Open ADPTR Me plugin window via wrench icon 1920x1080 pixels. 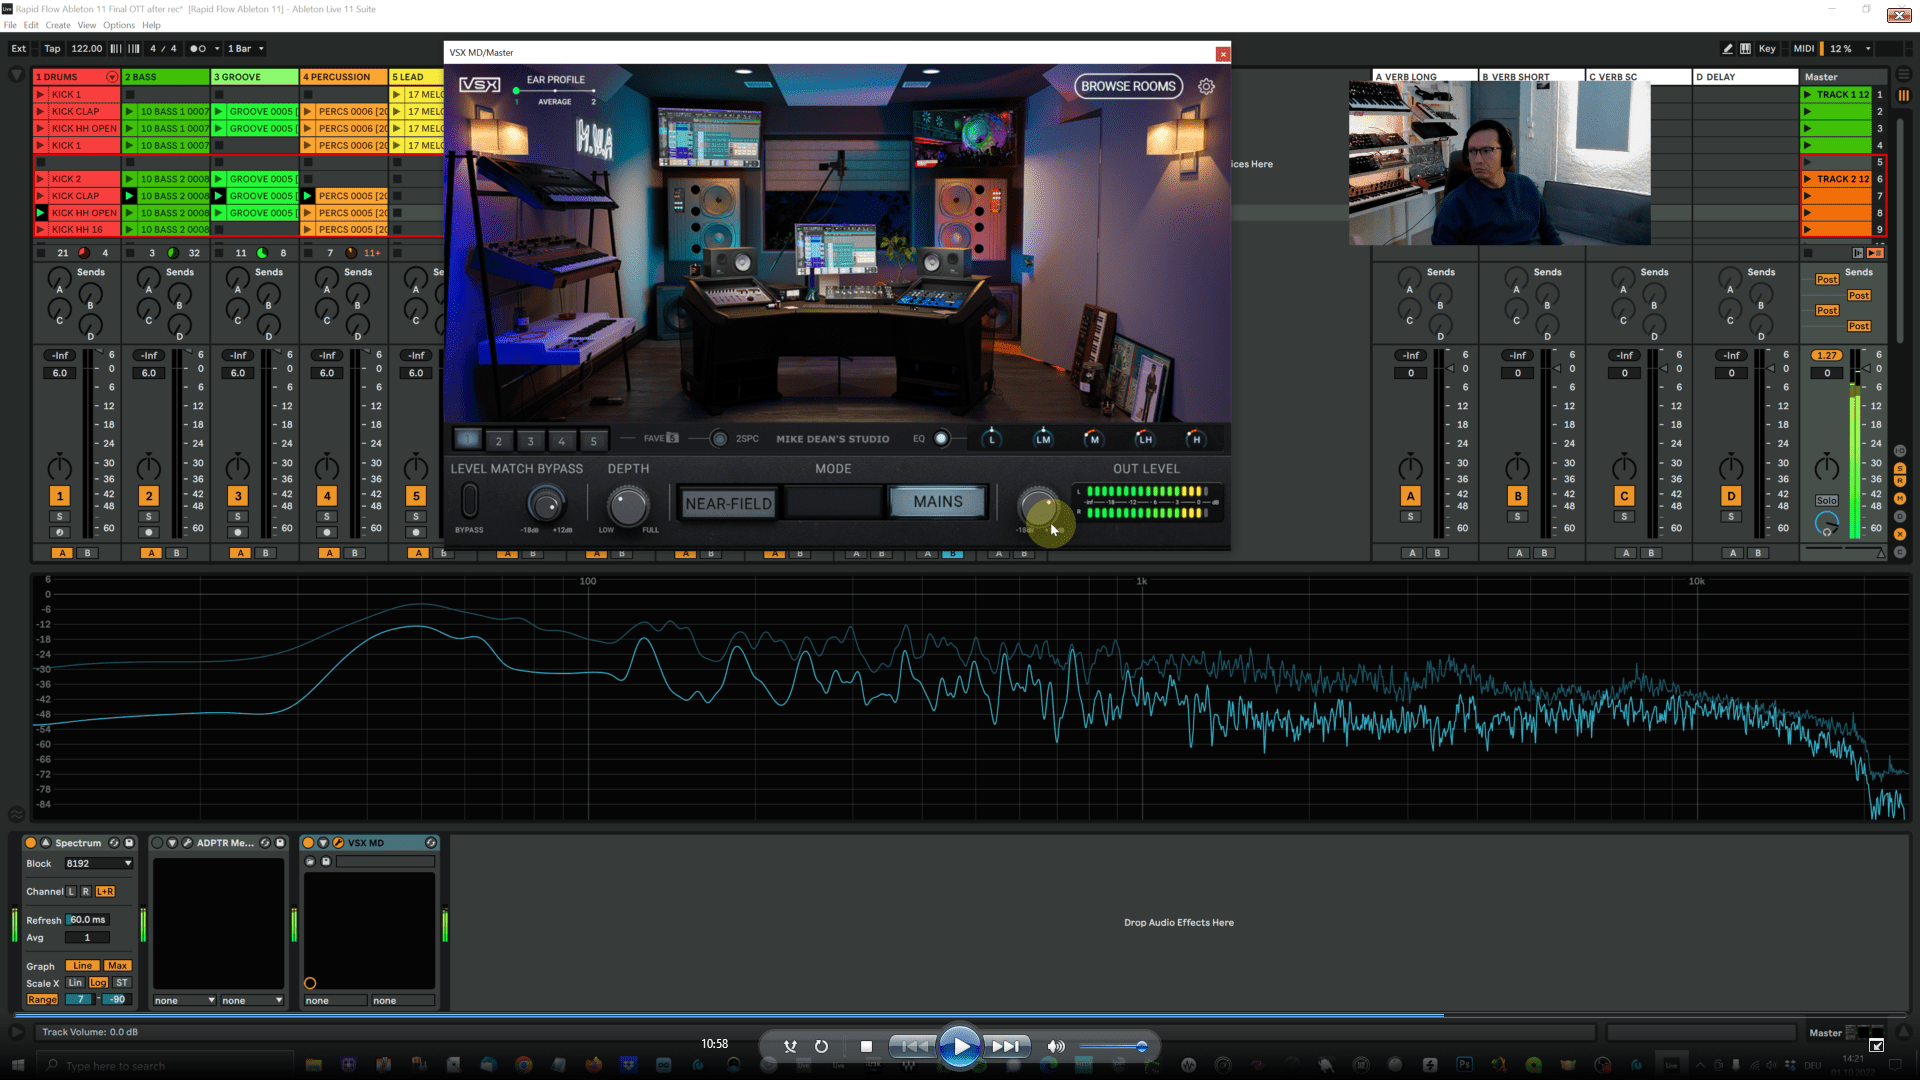[x=188, y=843]
